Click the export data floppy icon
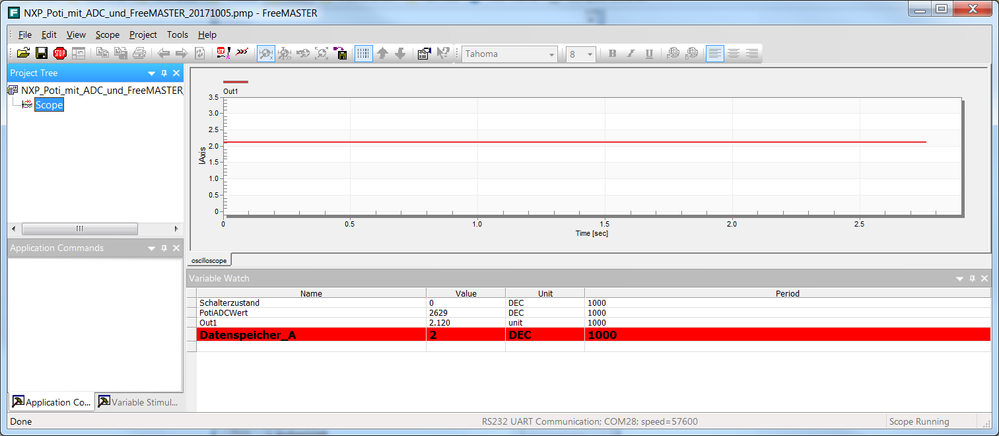The image size is (999, 436). click(x=340, y=54)
